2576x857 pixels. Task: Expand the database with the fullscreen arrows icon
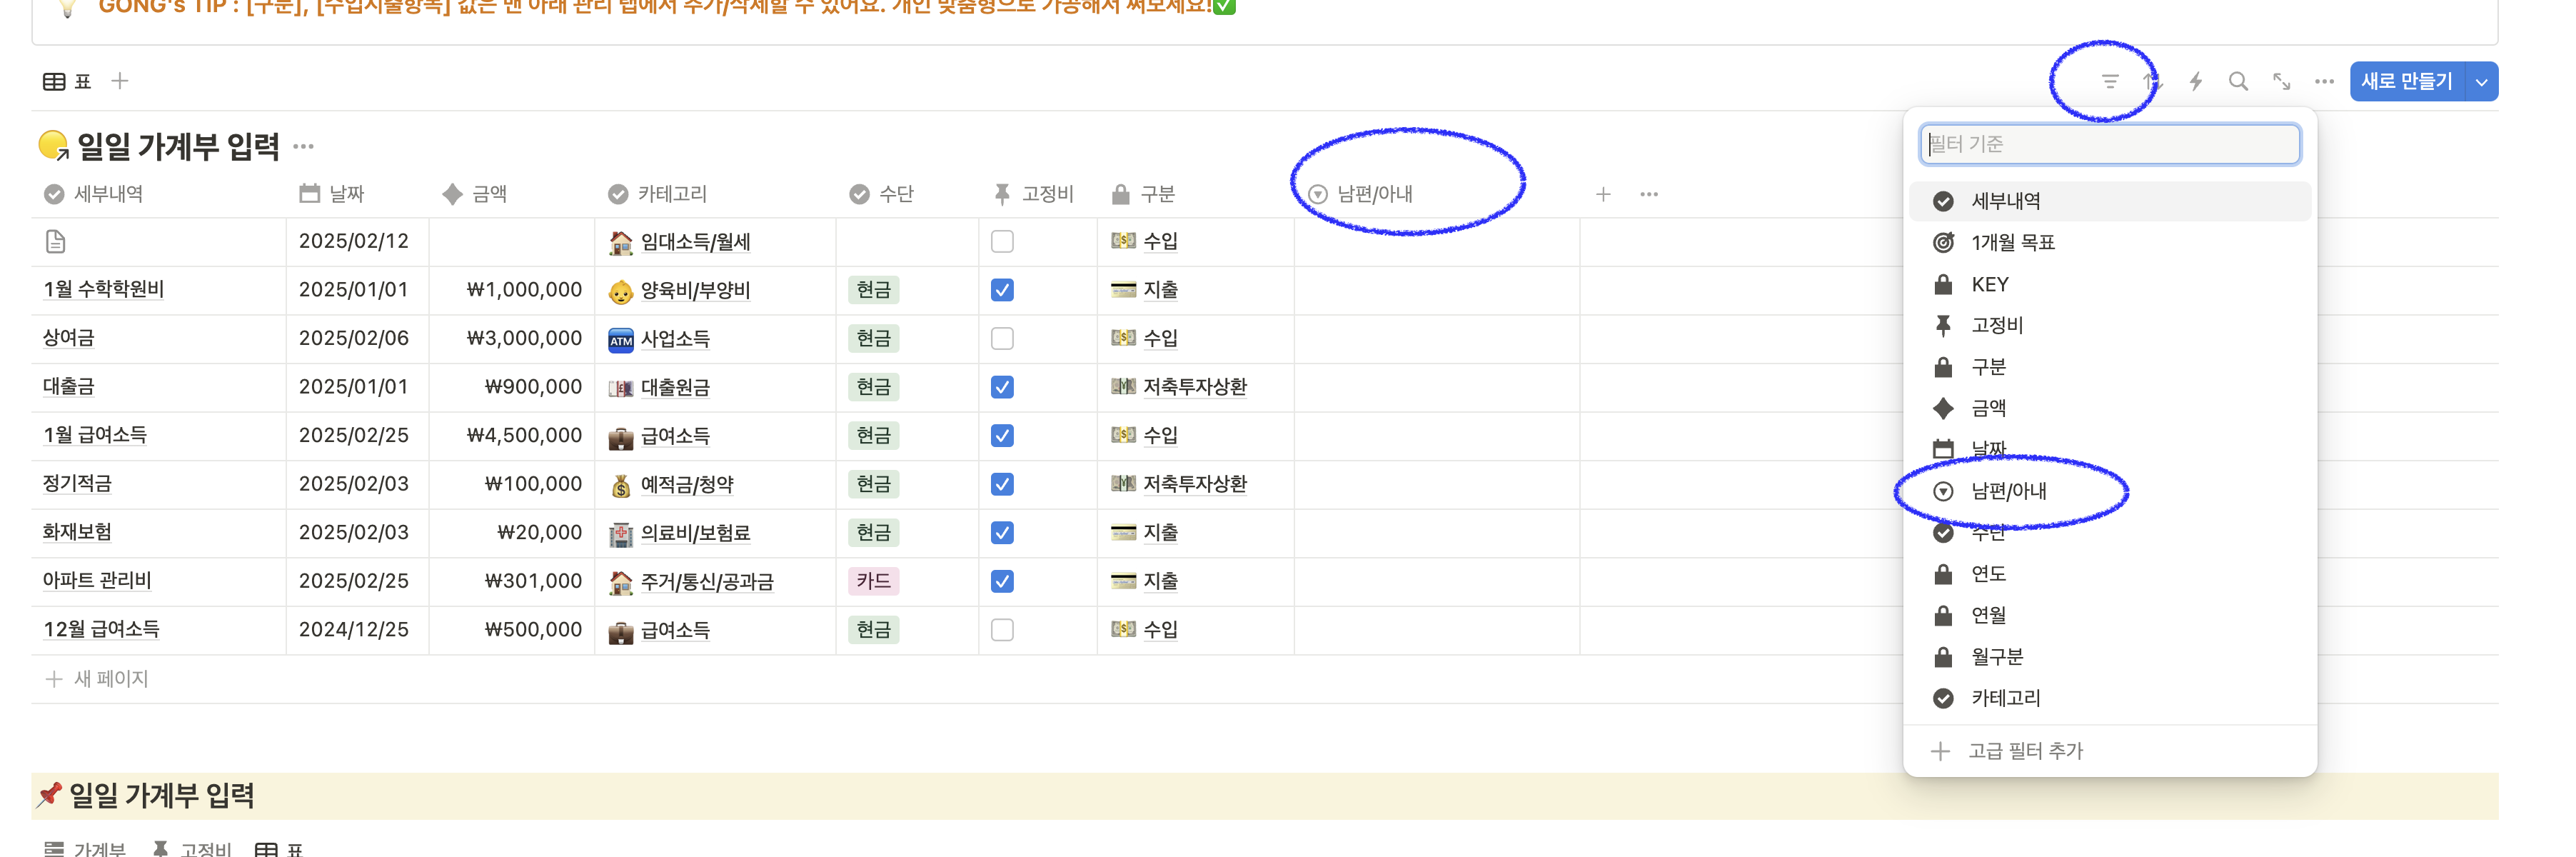[x=2283, y=82]
